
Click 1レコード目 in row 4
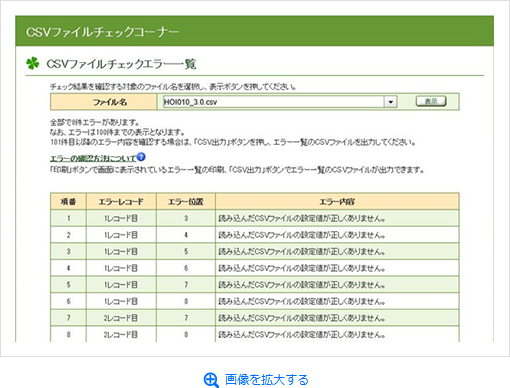[x=121, y=268]
